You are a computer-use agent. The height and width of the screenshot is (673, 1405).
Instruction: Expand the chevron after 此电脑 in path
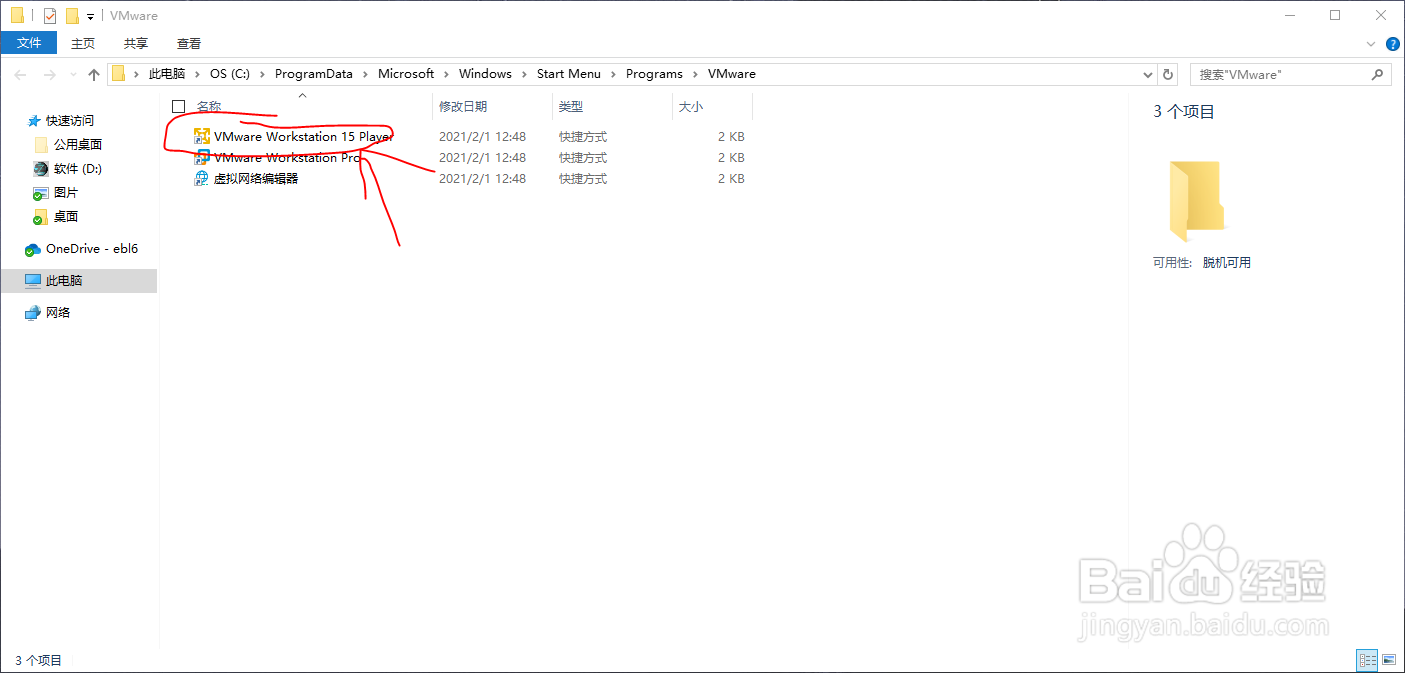point(197,74)
